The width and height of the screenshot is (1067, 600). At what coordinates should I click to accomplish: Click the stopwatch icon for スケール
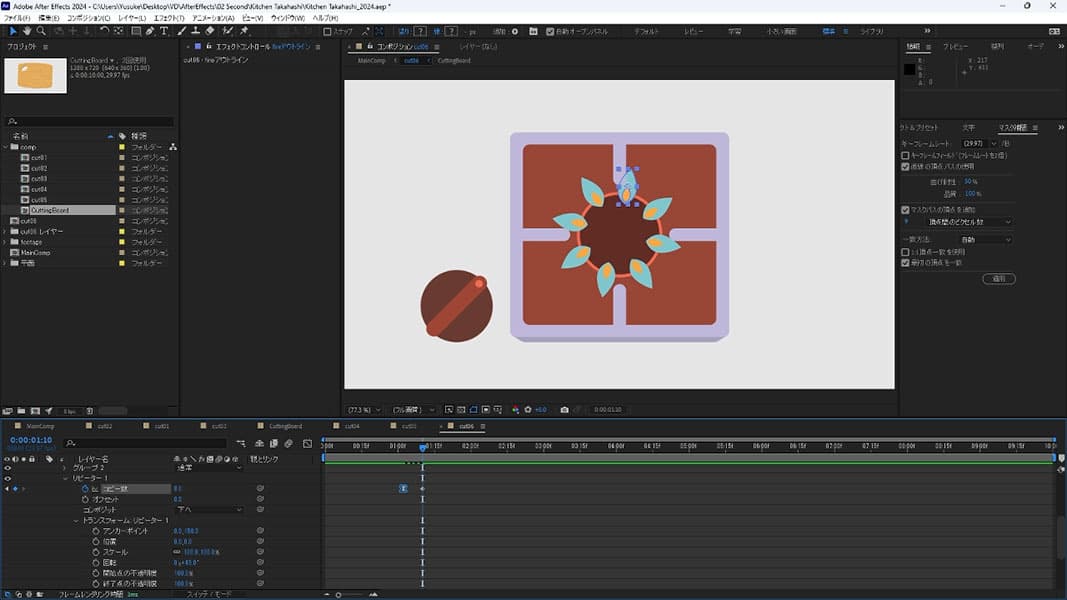[96, 552]
